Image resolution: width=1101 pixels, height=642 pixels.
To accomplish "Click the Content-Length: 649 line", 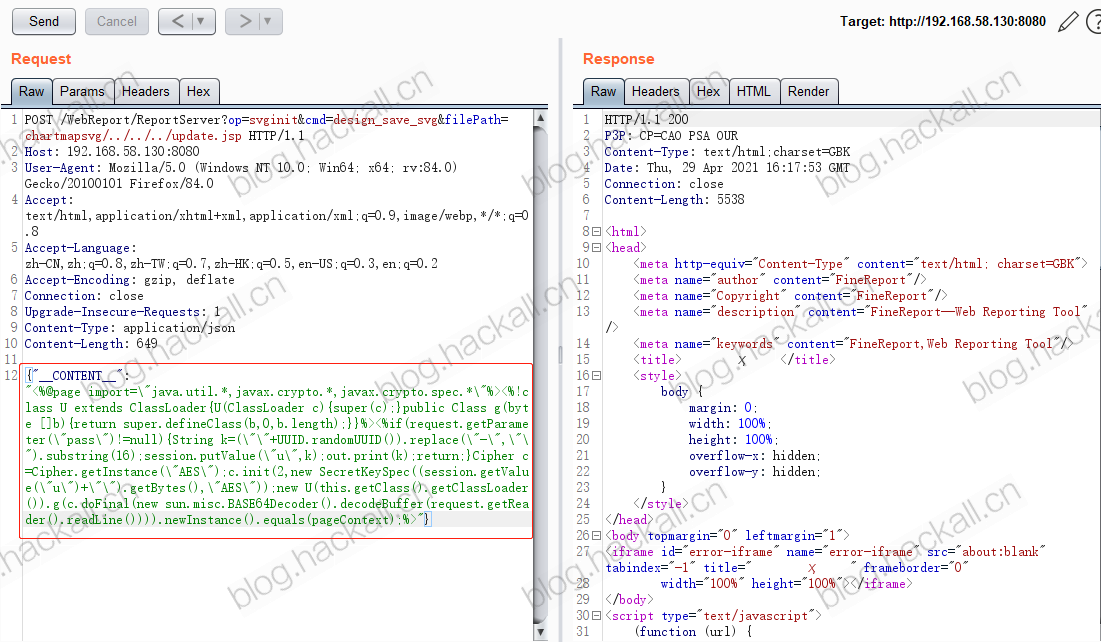I will (x=91, y=344).
